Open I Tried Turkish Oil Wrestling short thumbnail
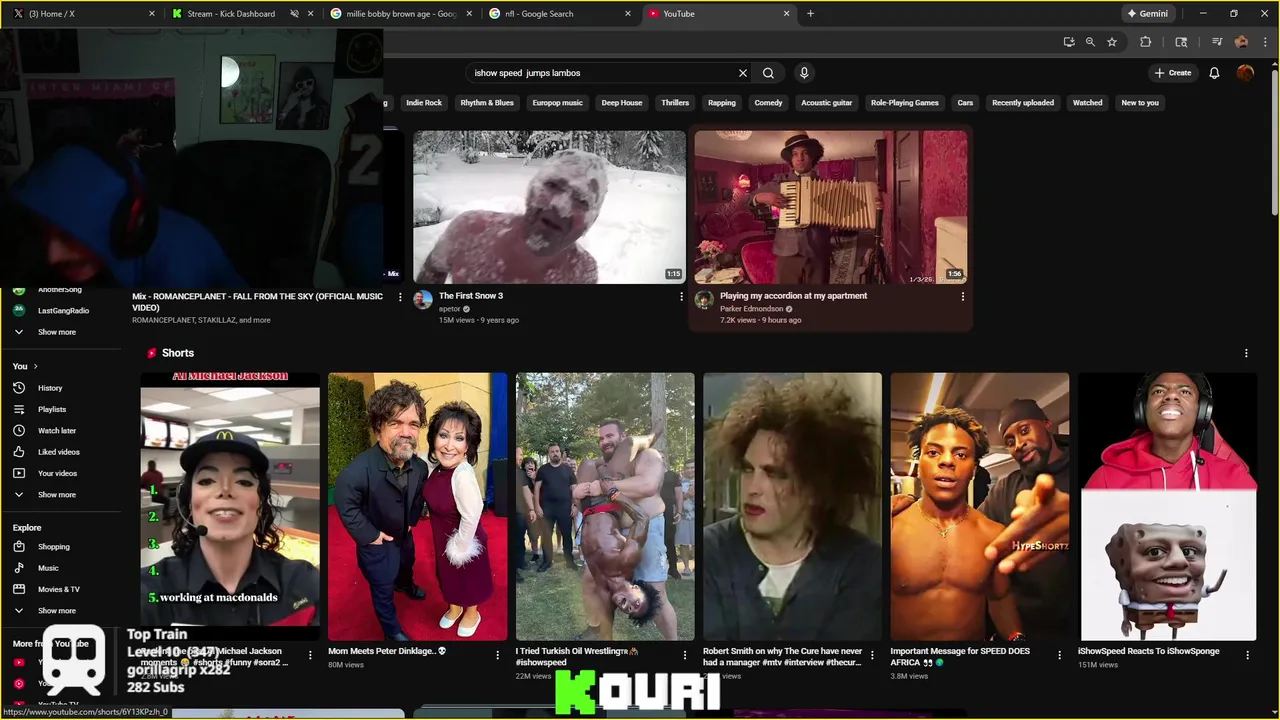Screen dimensions: 1280x720 point(605,506)
